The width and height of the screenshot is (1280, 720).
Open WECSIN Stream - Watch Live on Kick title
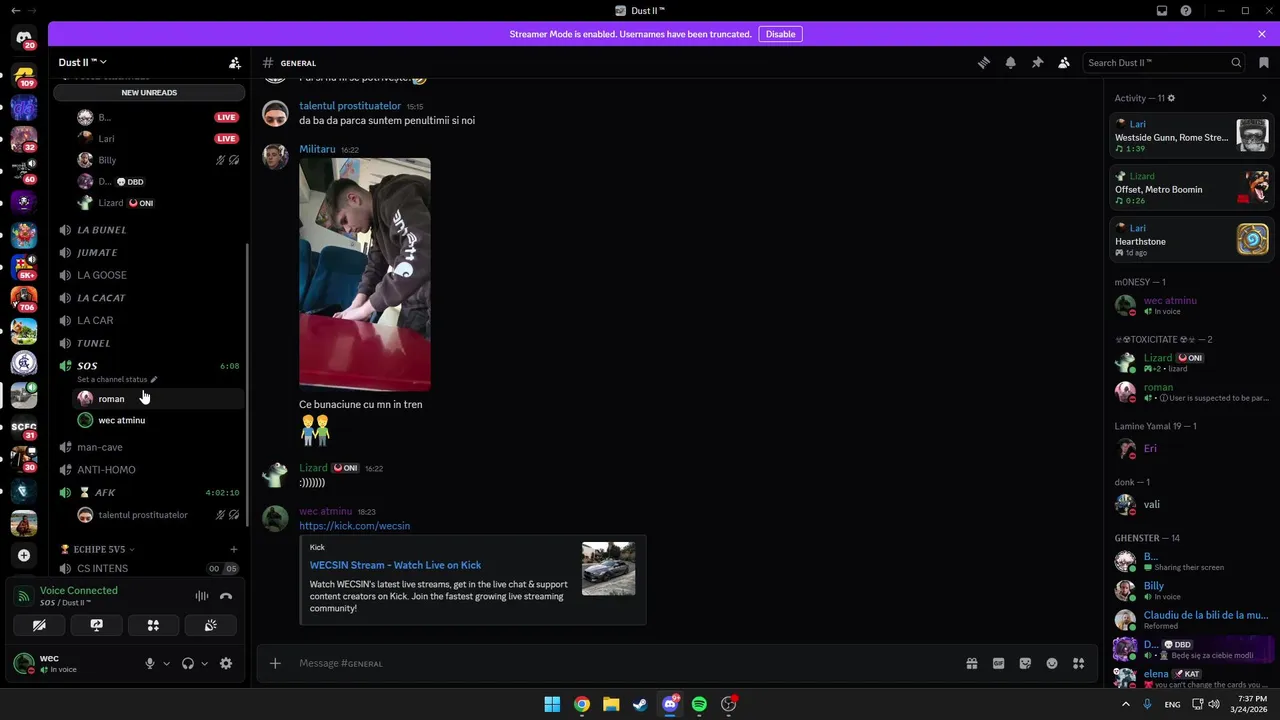(x=395, y=565)
